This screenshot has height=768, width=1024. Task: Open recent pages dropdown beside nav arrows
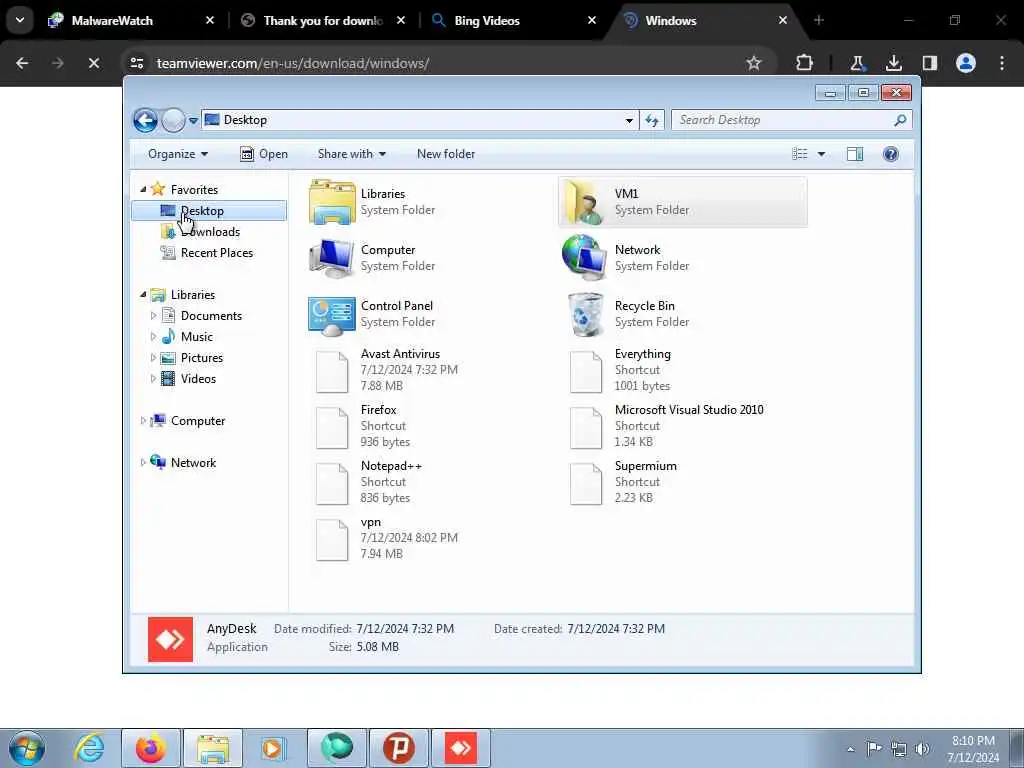[x=193, y=121]
